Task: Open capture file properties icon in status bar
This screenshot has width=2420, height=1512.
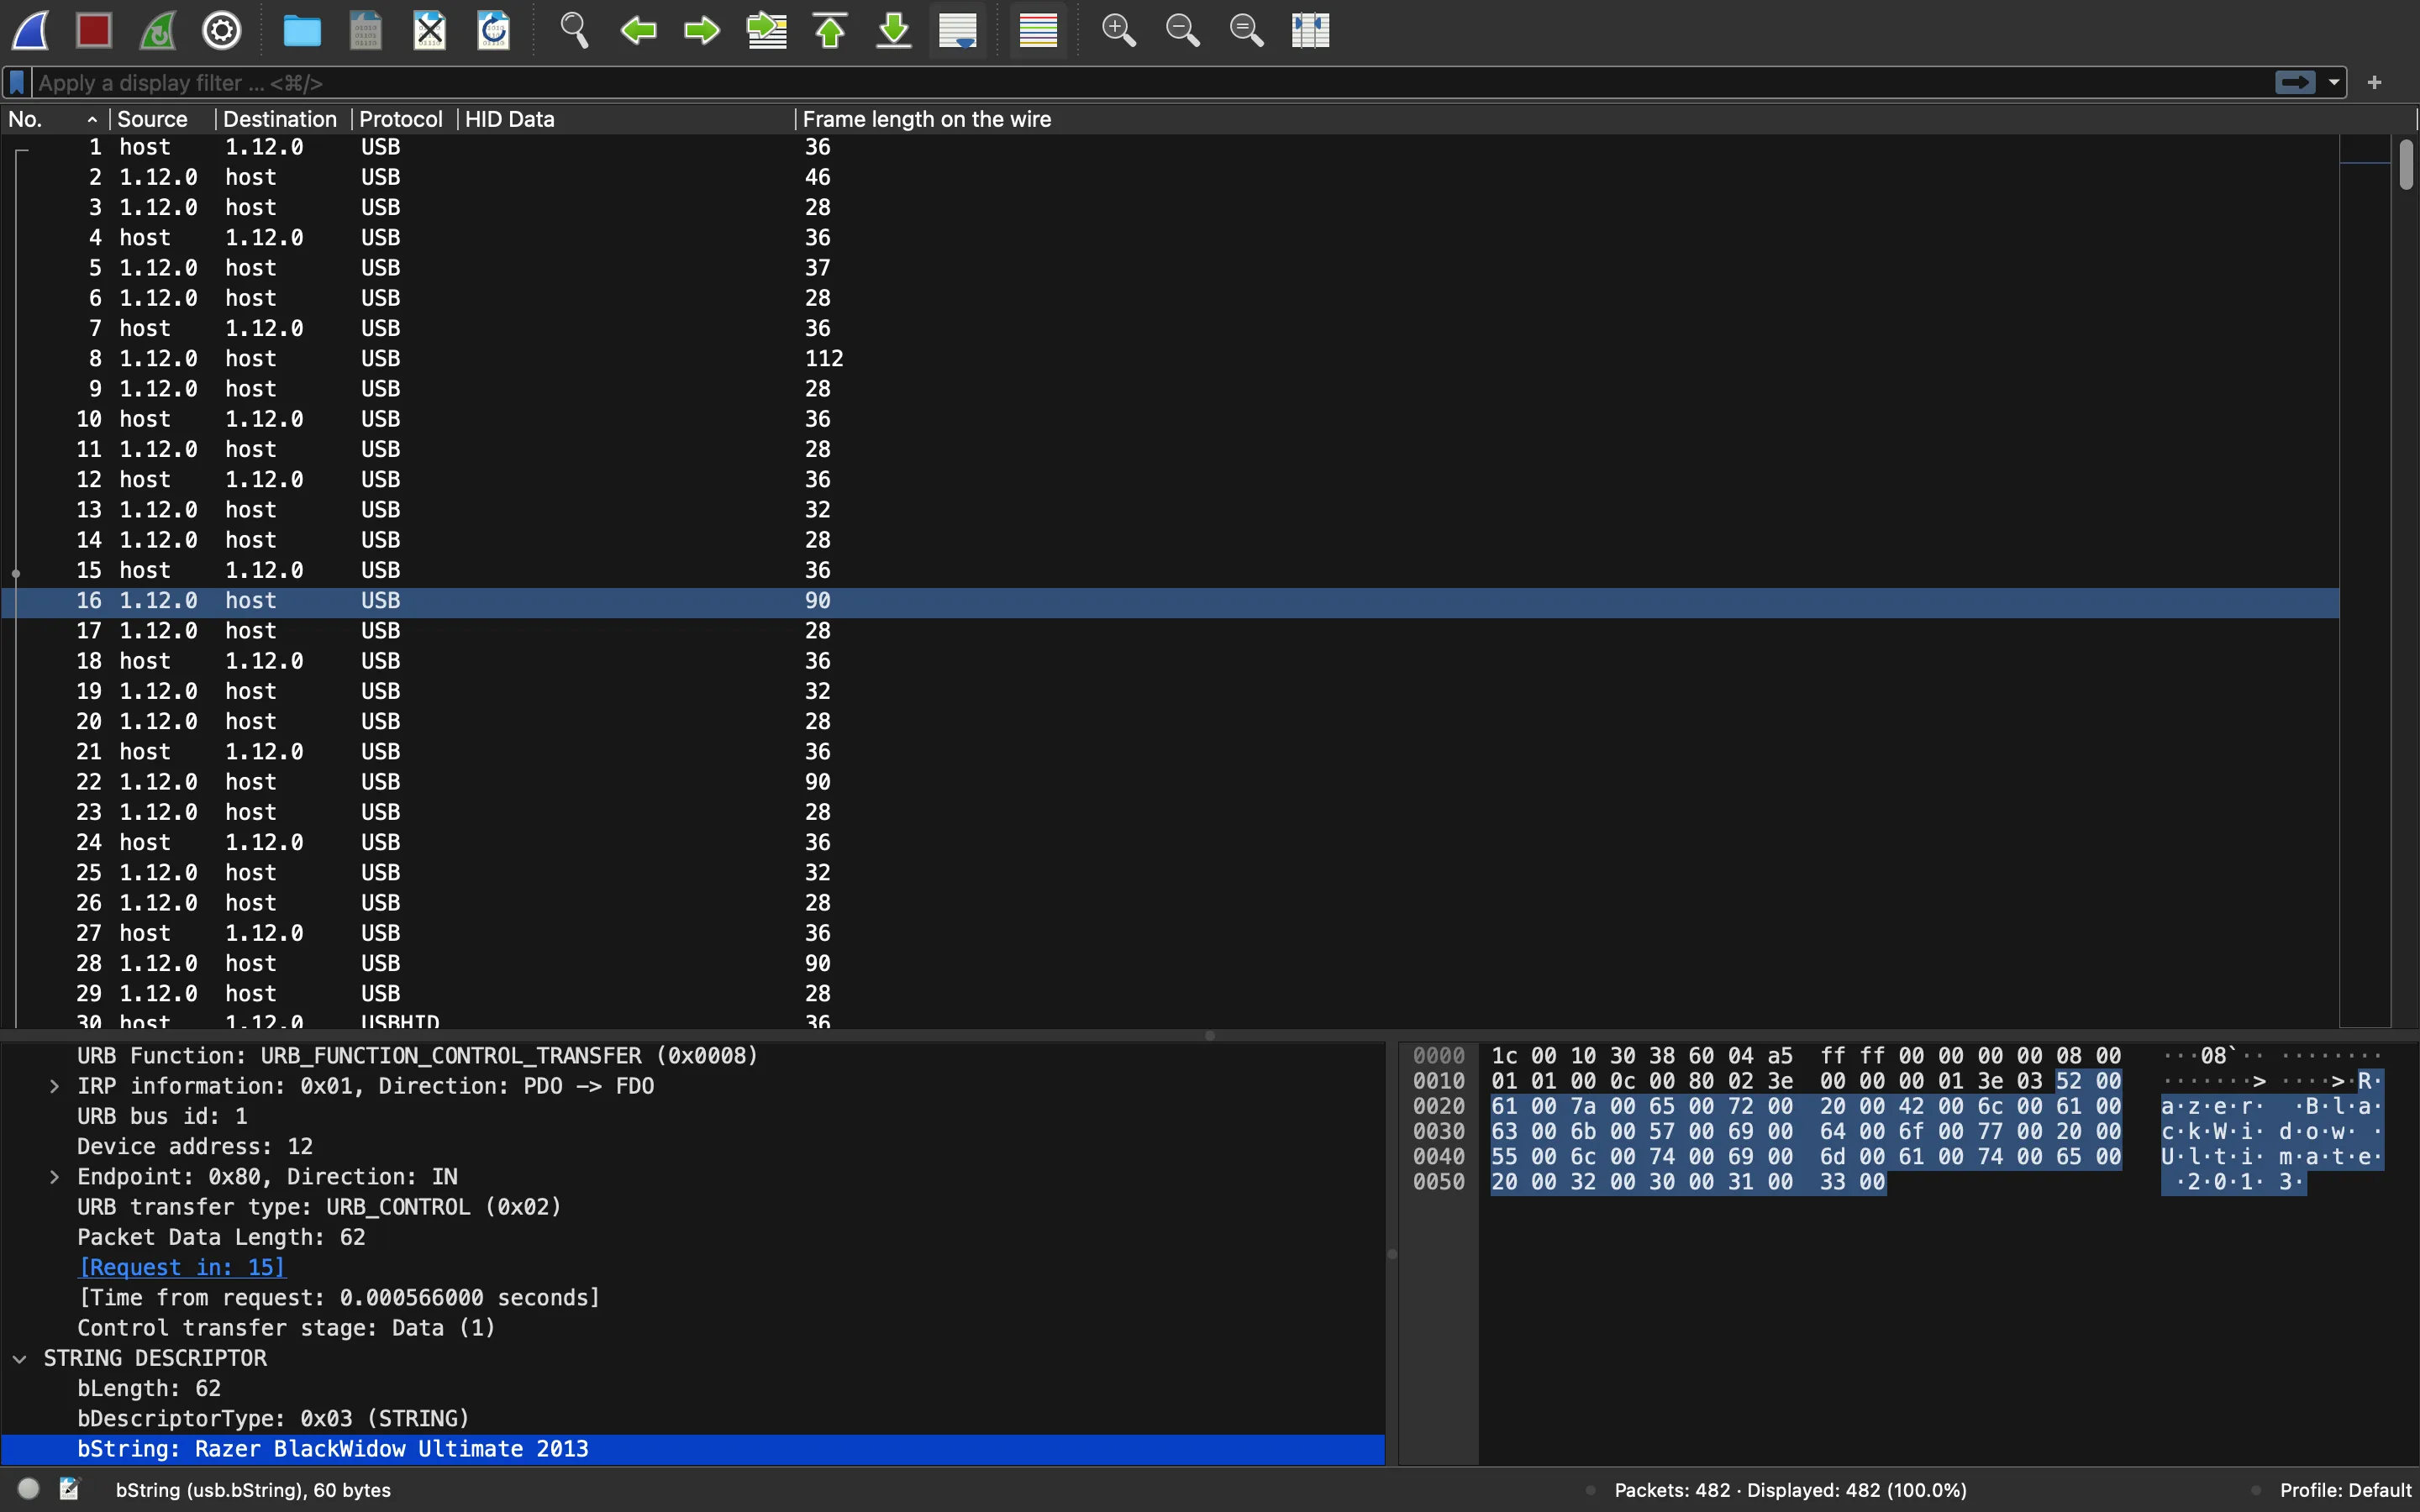Action: 69,1489
